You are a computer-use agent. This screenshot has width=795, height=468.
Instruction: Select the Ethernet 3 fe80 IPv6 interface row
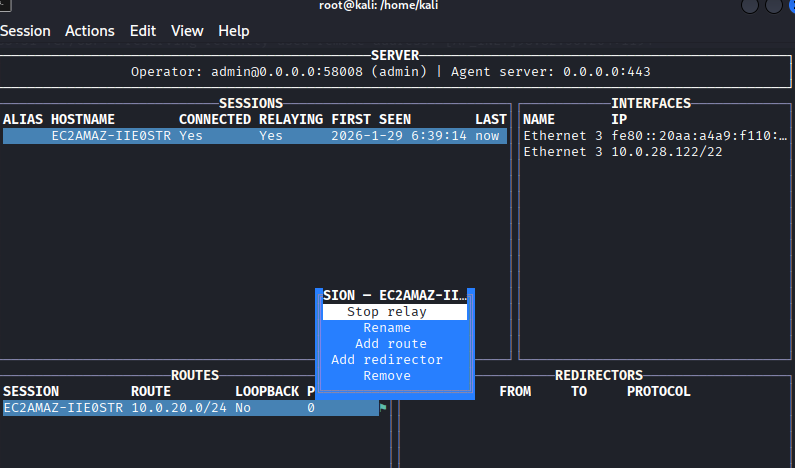coord(656,136)
